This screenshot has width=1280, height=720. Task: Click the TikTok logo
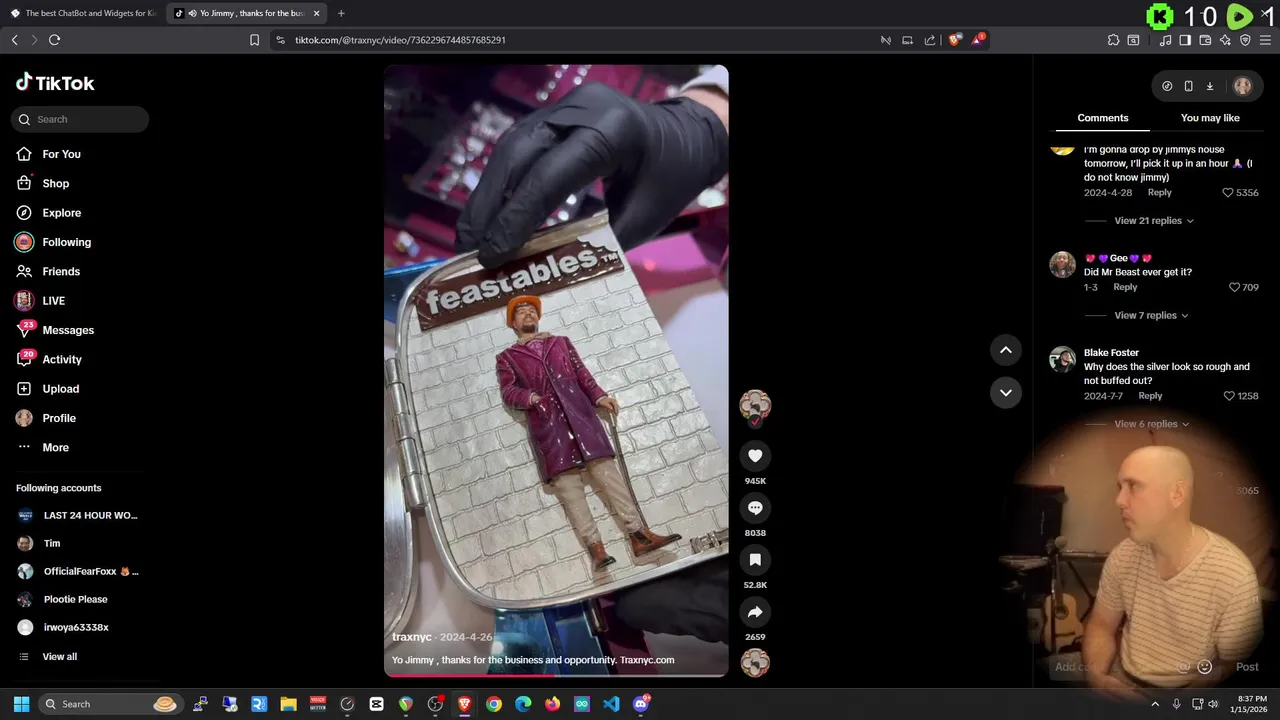(x=55, y=83)
